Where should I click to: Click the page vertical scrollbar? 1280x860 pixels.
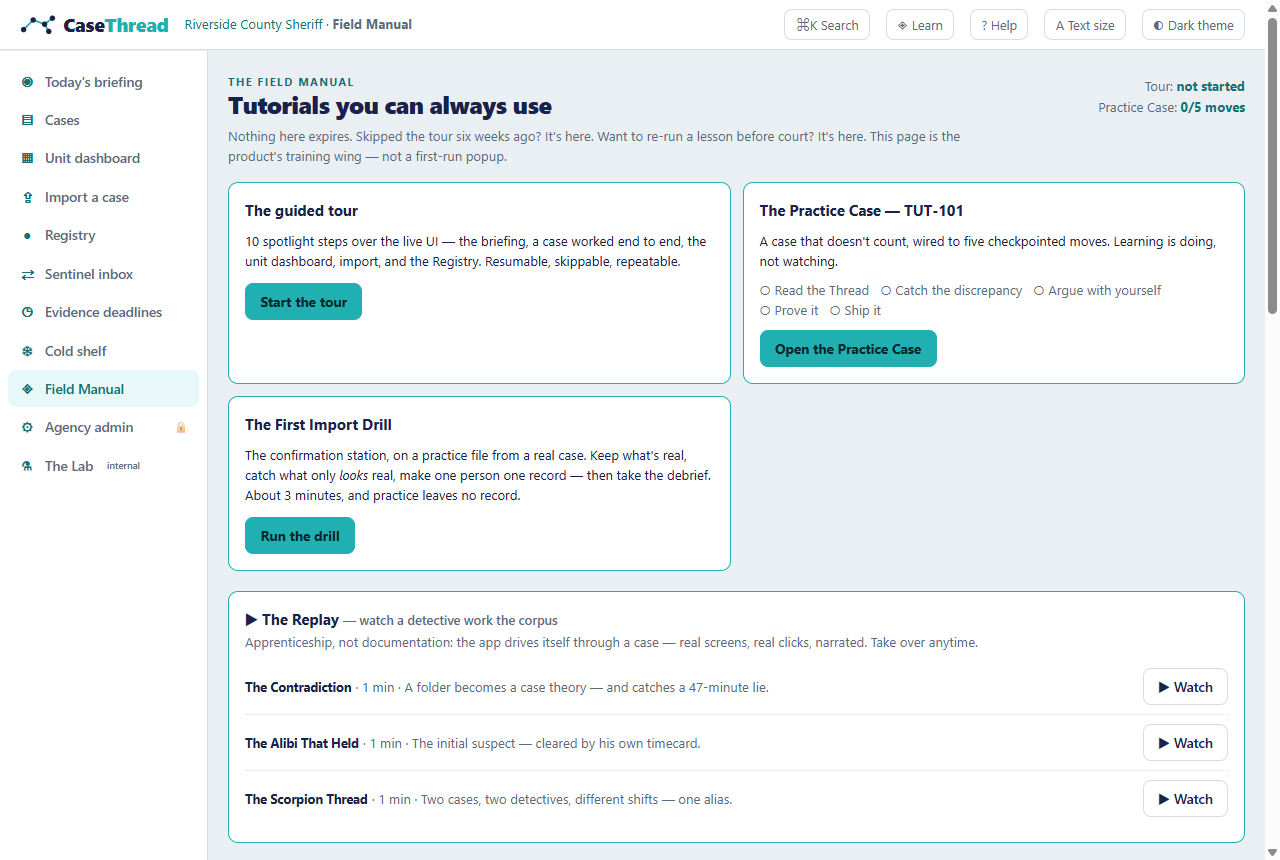(x=1272, y=166)
